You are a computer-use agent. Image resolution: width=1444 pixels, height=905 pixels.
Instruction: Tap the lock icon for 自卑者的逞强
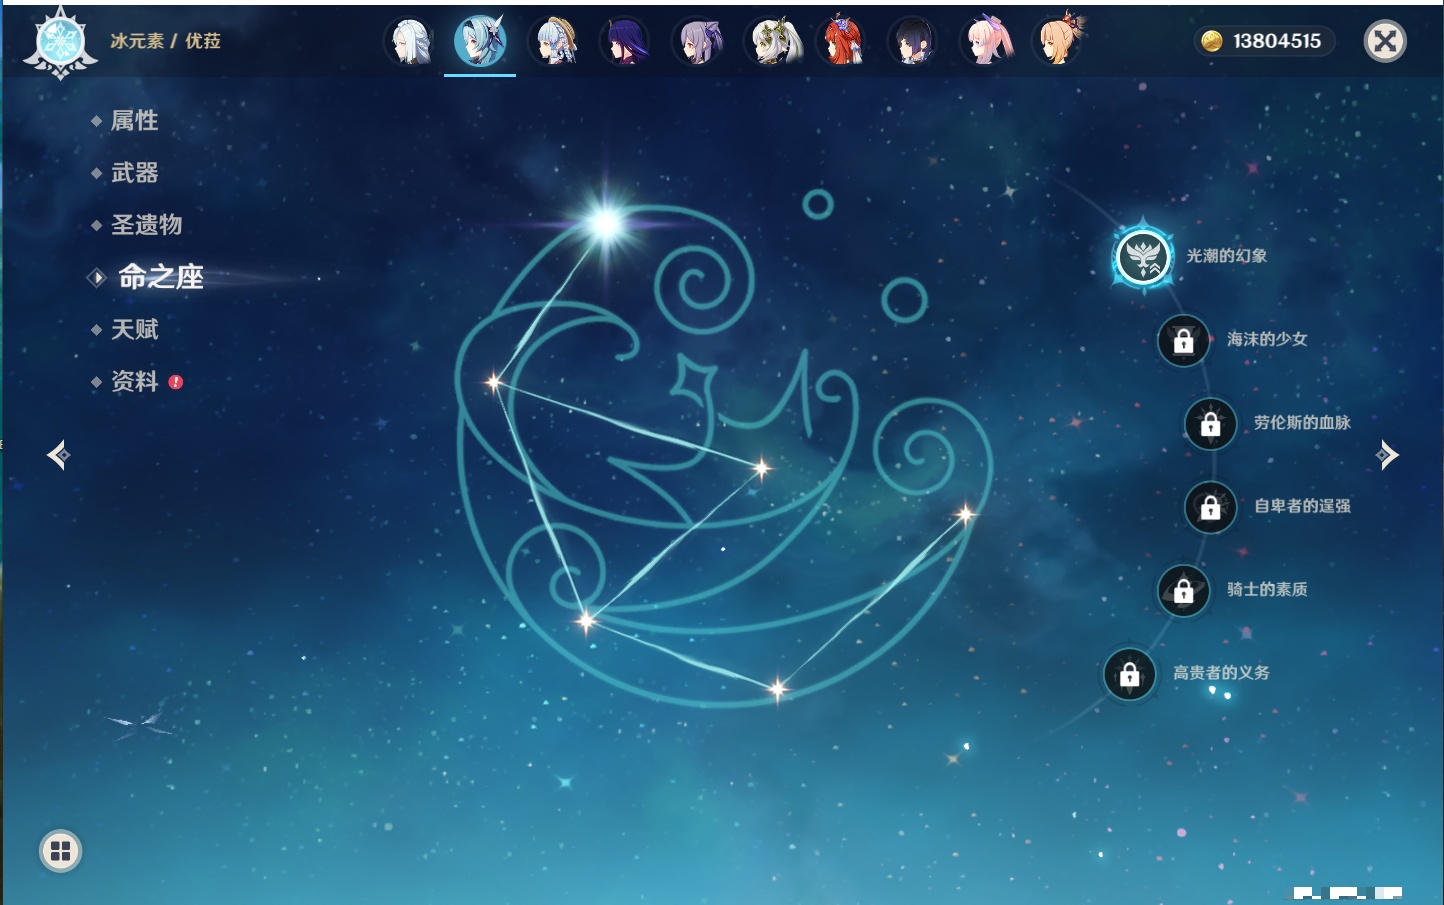[x=1211, y=507]
